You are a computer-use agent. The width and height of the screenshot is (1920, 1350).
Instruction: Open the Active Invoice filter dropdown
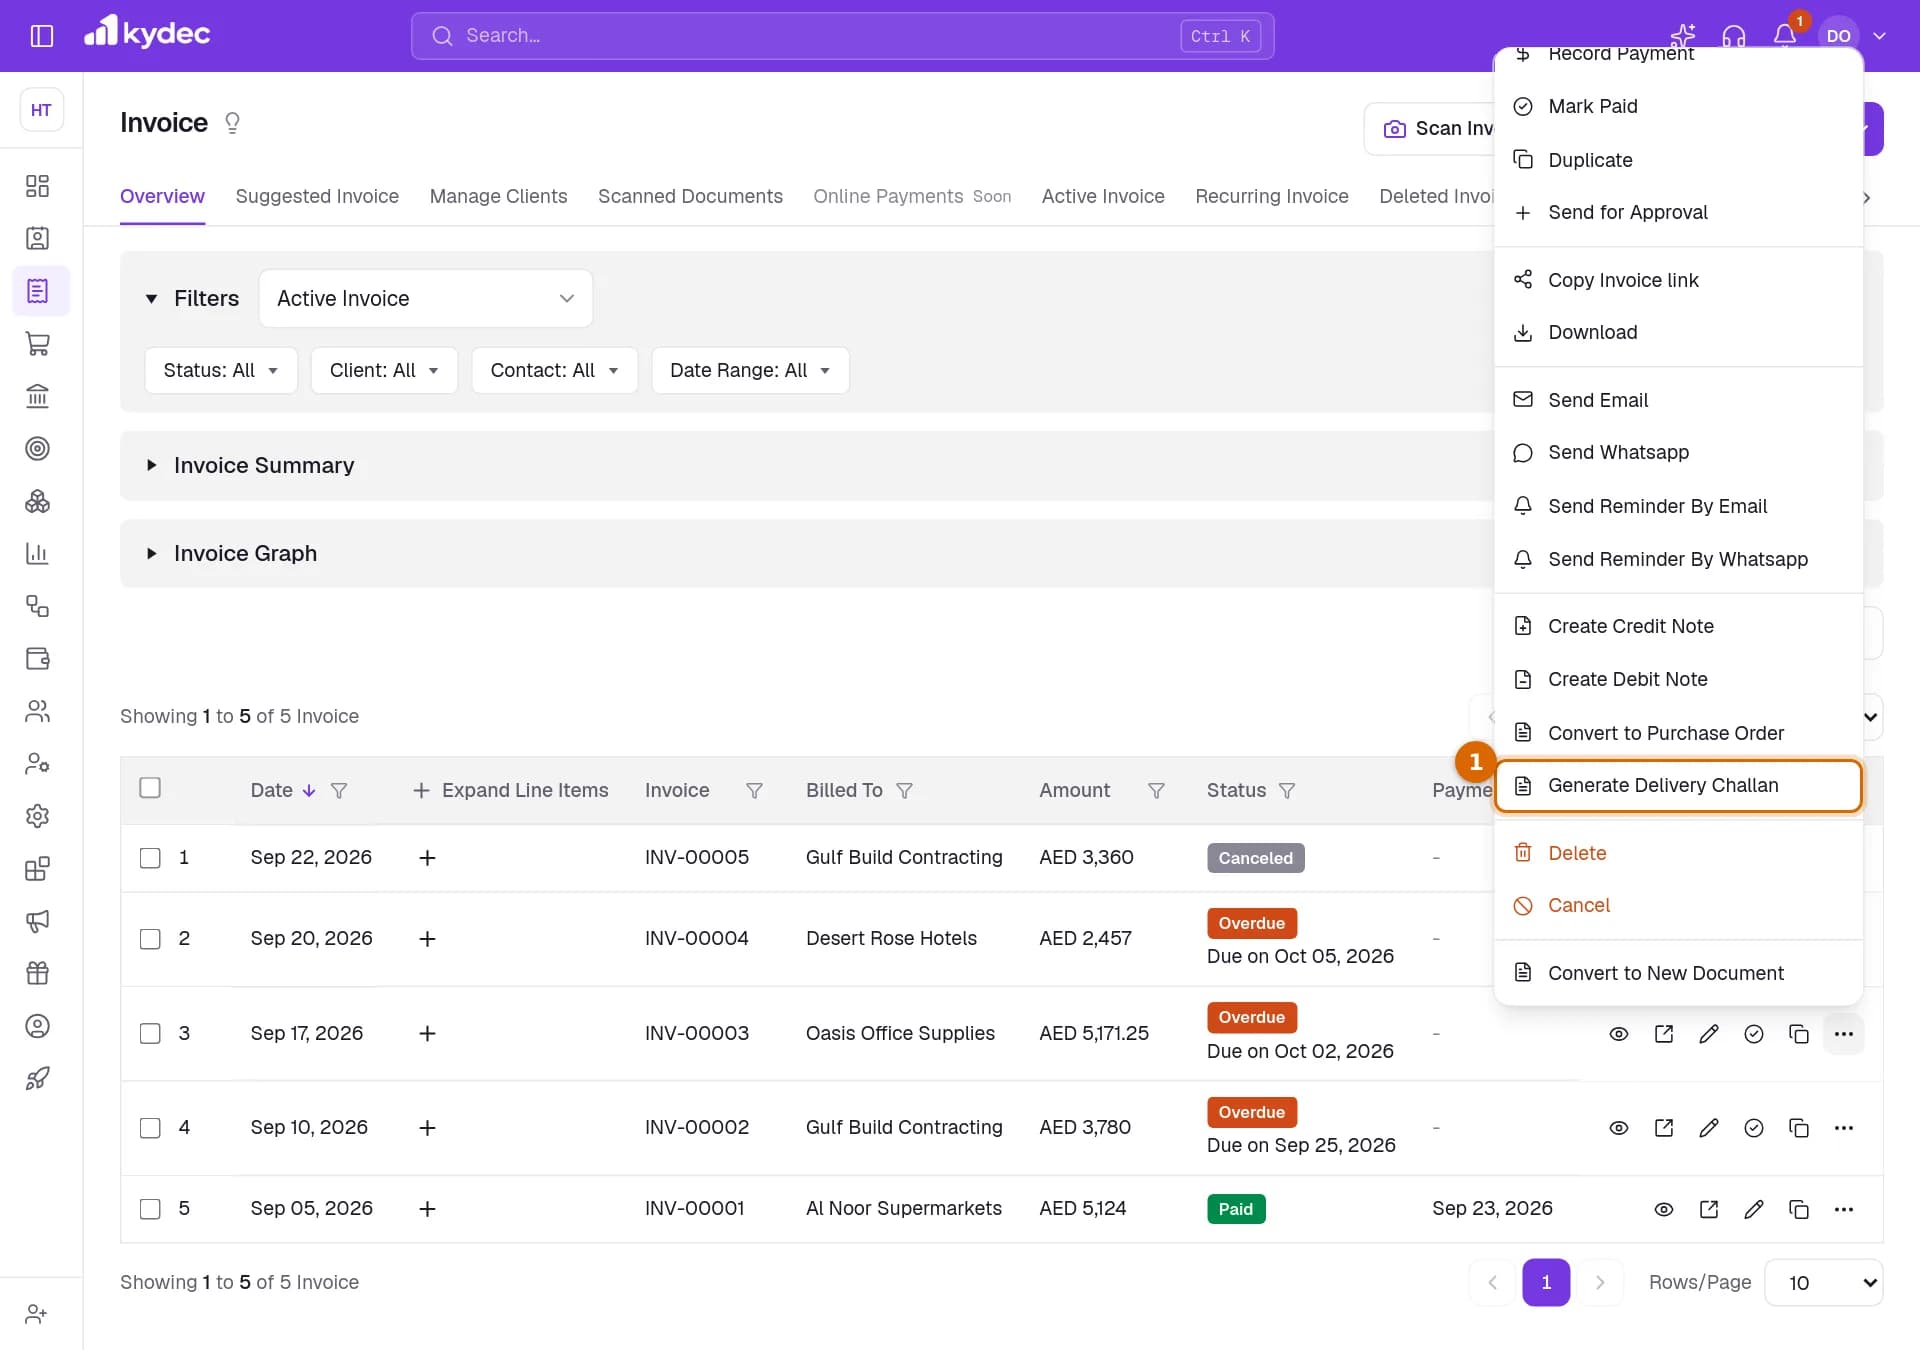[426, 298]
